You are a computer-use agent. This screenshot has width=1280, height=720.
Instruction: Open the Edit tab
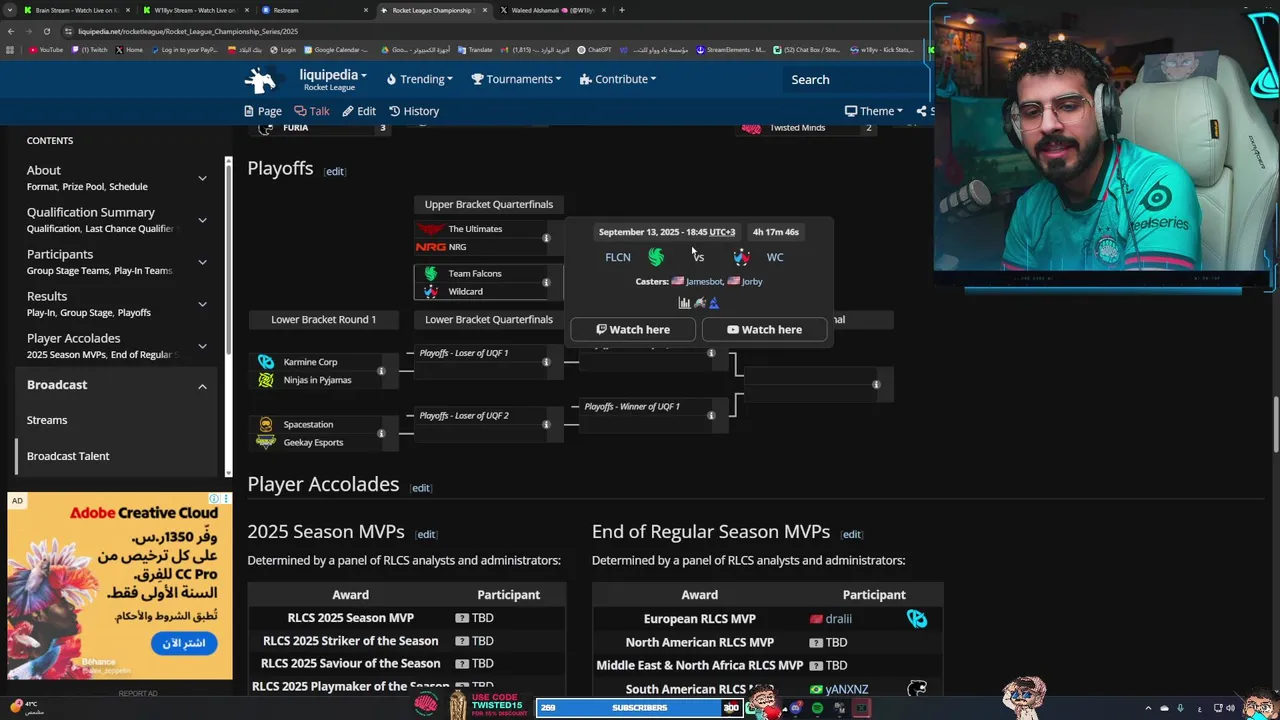pyautogui.click(x=359, y=111)
